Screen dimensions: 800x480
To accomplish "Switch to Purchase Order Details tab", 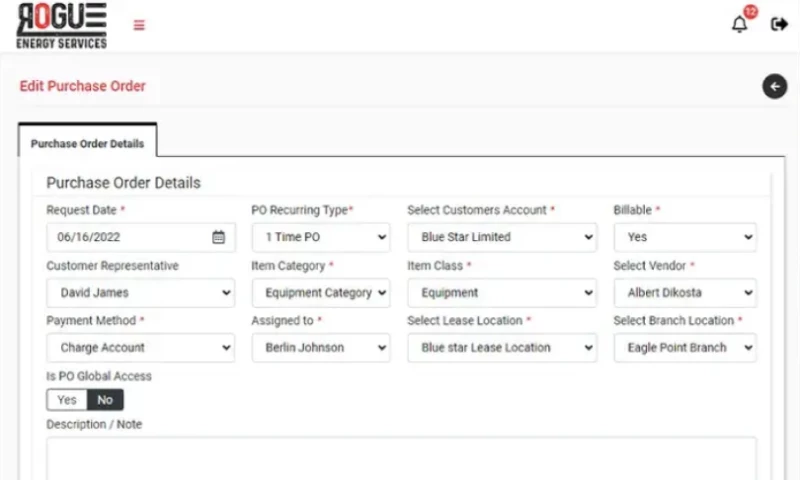I will pos(87,143).
